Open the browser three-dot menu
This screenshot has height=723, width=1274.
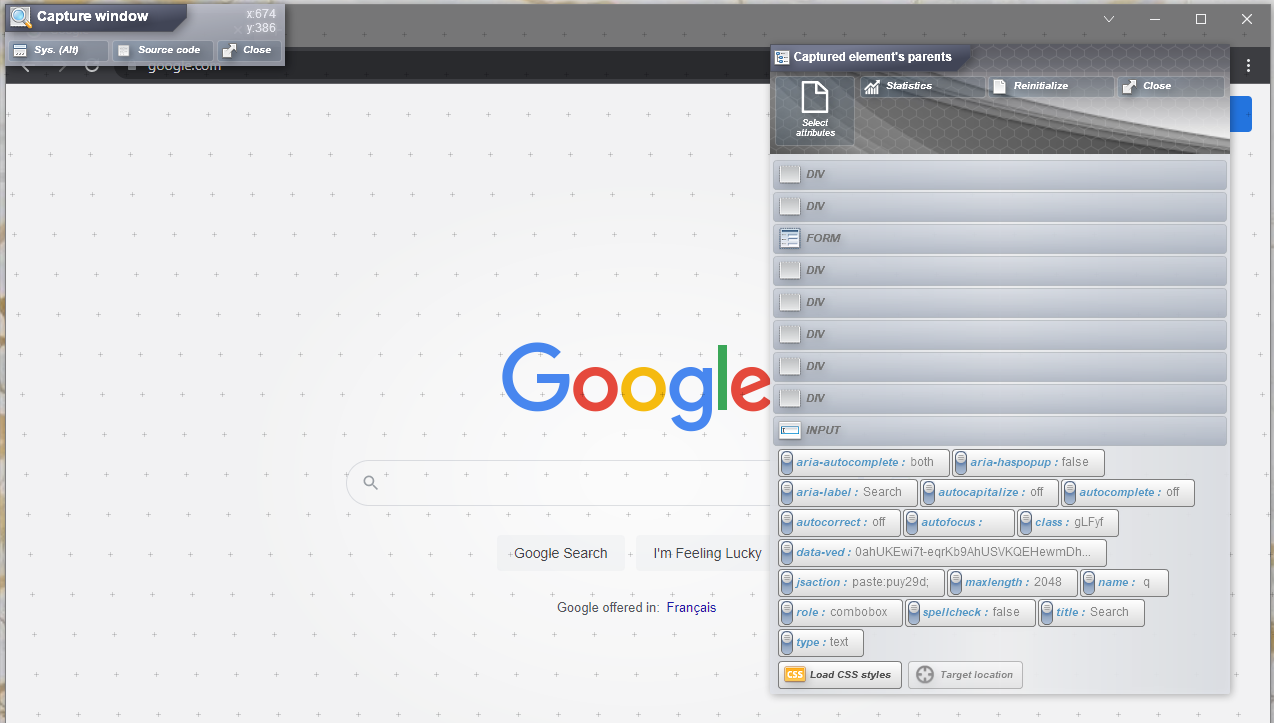tap(1249, 66)
